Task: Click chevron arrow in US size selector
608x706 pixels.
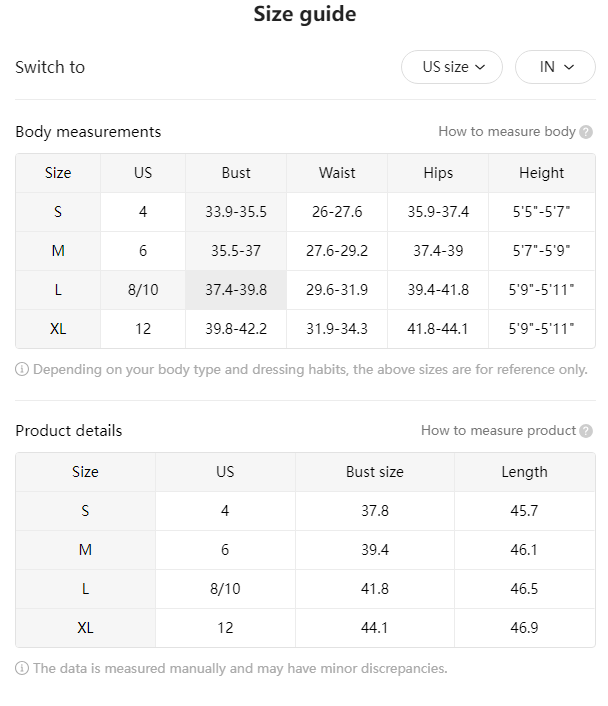Action: pyautogui.click(x=480, y=67)
